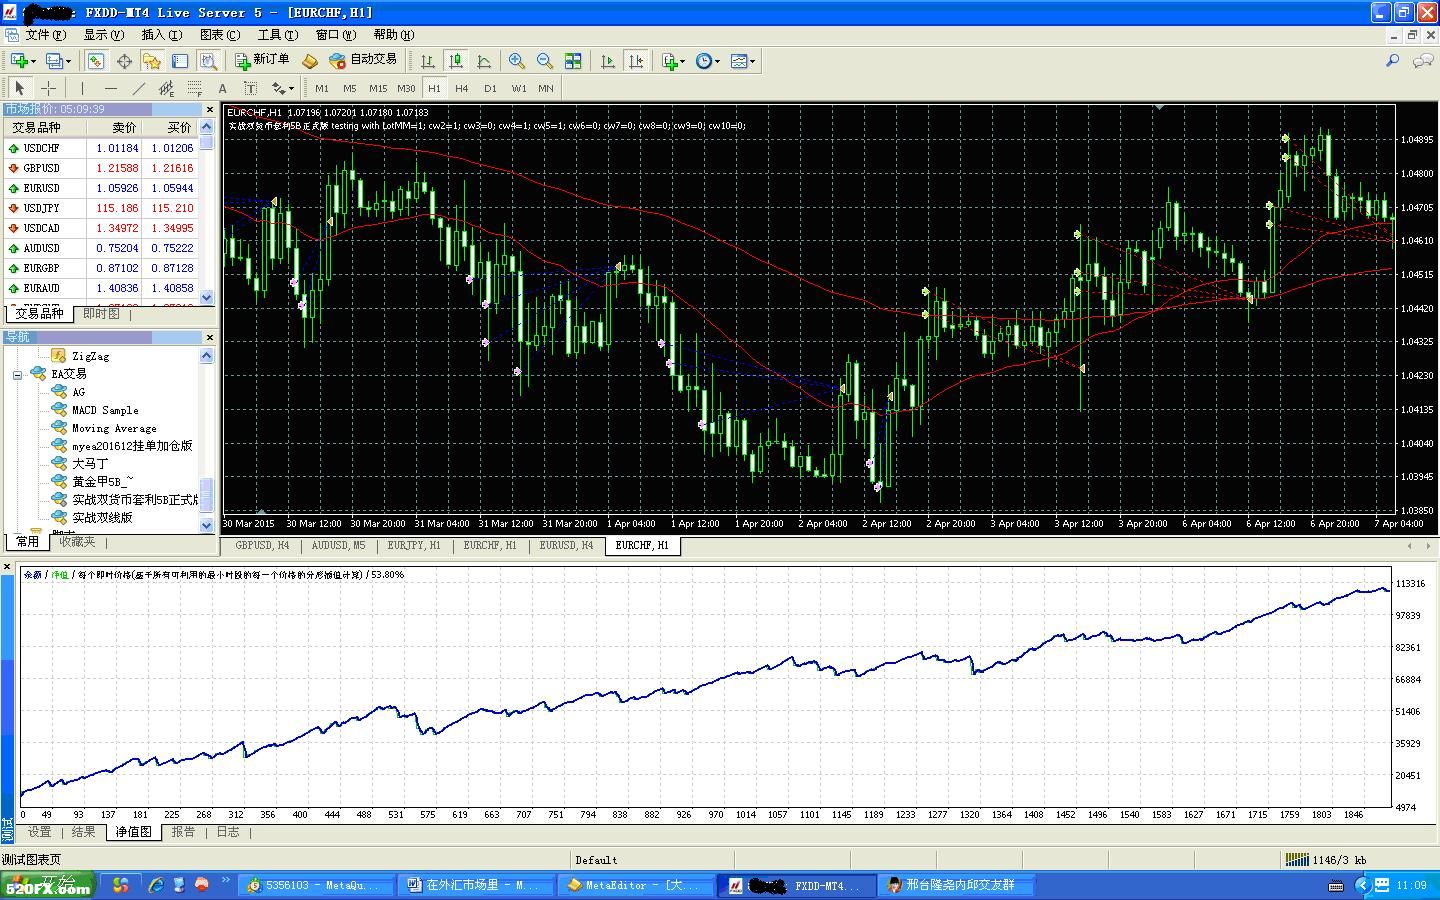1440x900 pixels.
Task: Open the MetaEditor book icon
Action: pyautogui.click(x=310, y=61)
